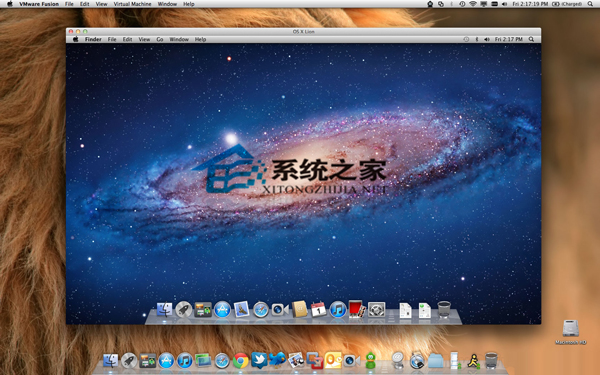Open guest Edit menu in Lion VM

127,39
